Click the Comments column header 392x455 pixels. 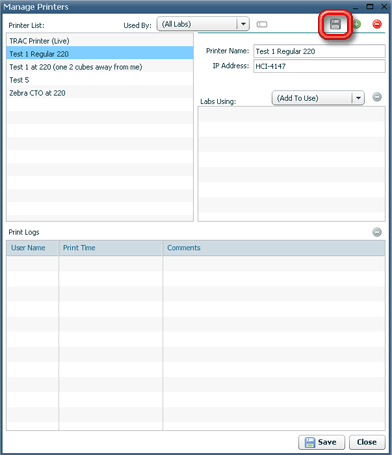(x=274, y=248)
